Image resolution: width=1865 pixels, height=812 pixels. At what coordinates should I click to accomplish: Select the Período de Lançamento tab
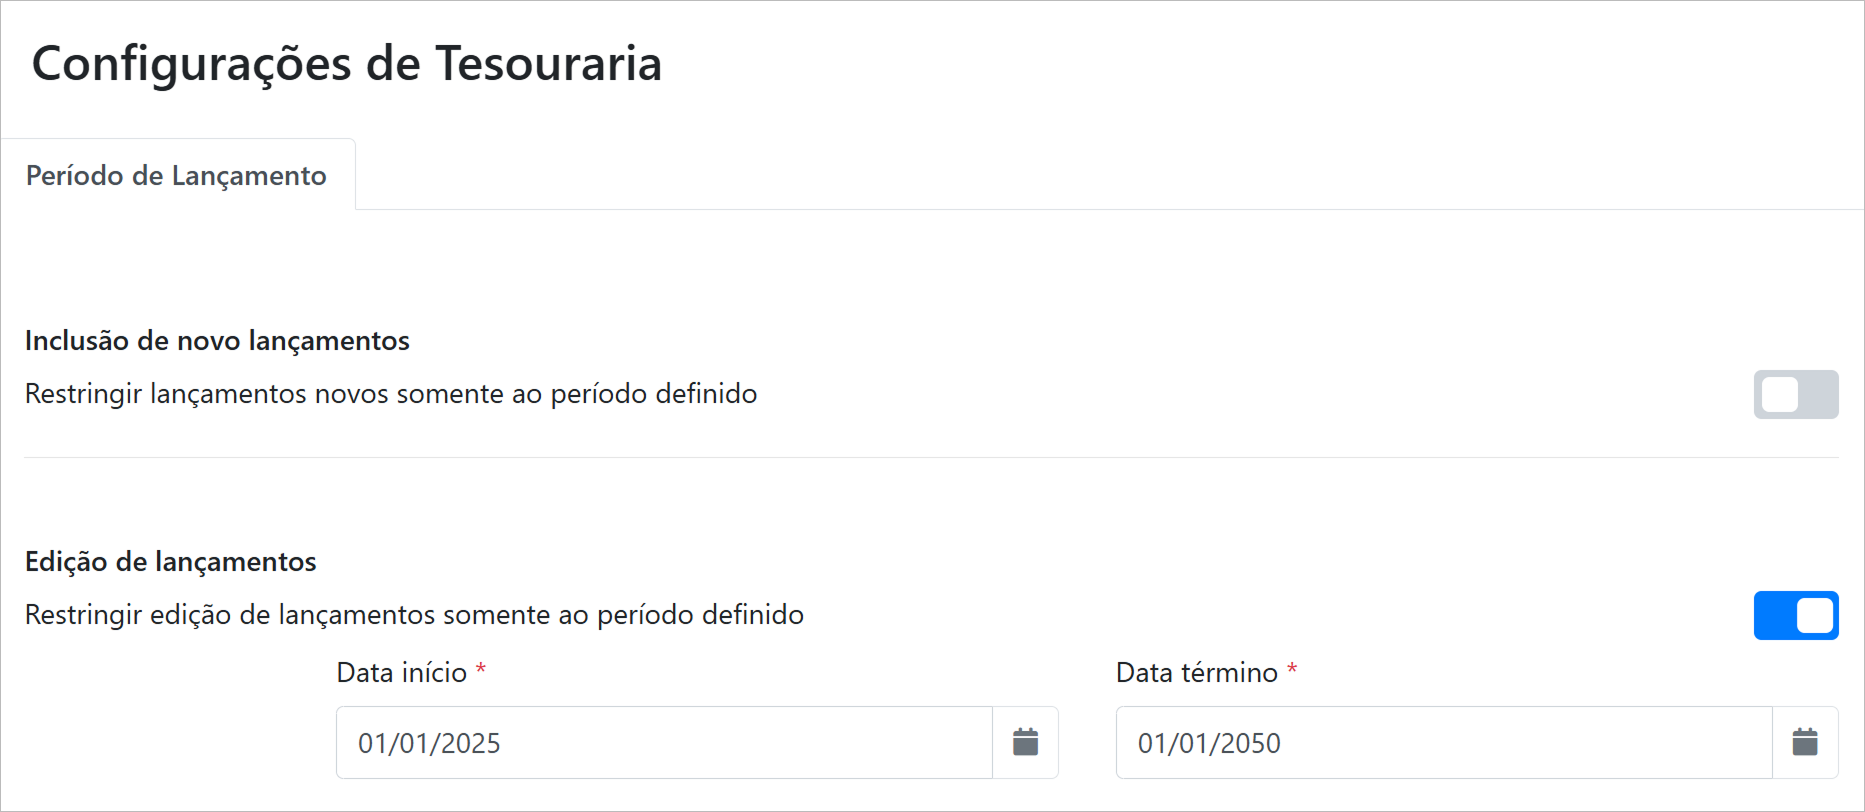[x=177, y=175]
